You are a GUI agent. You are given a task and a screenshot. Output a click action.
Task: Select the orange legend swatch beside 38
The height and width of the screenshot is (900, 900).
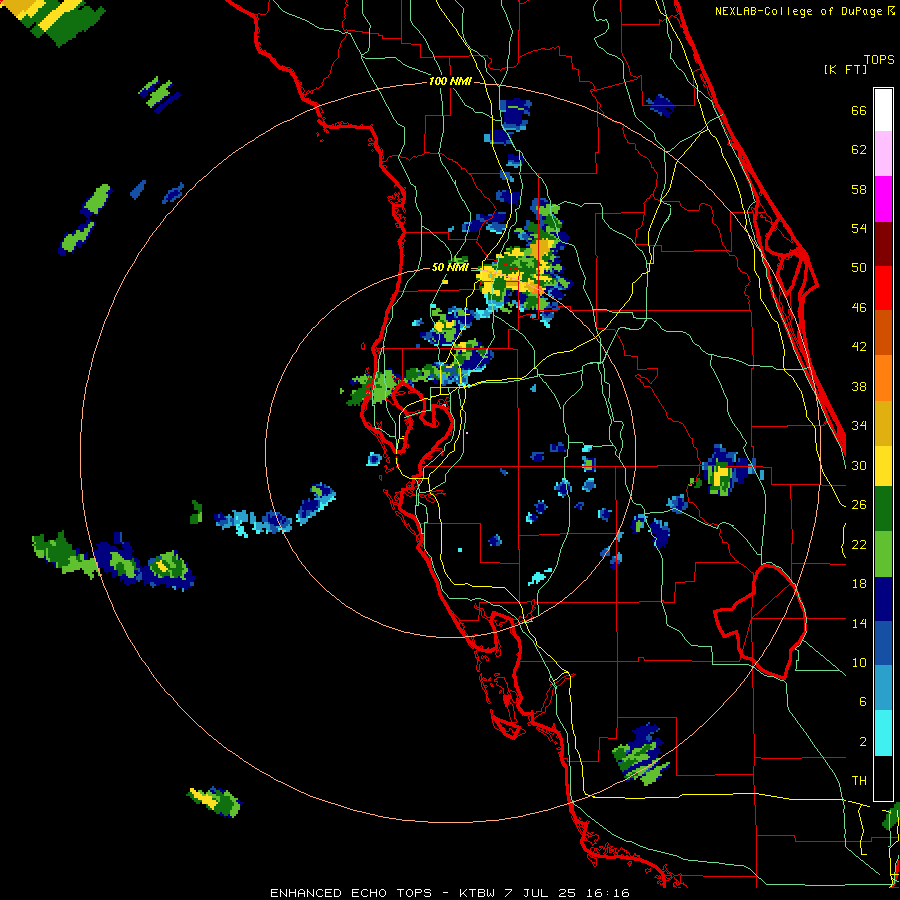883,378
